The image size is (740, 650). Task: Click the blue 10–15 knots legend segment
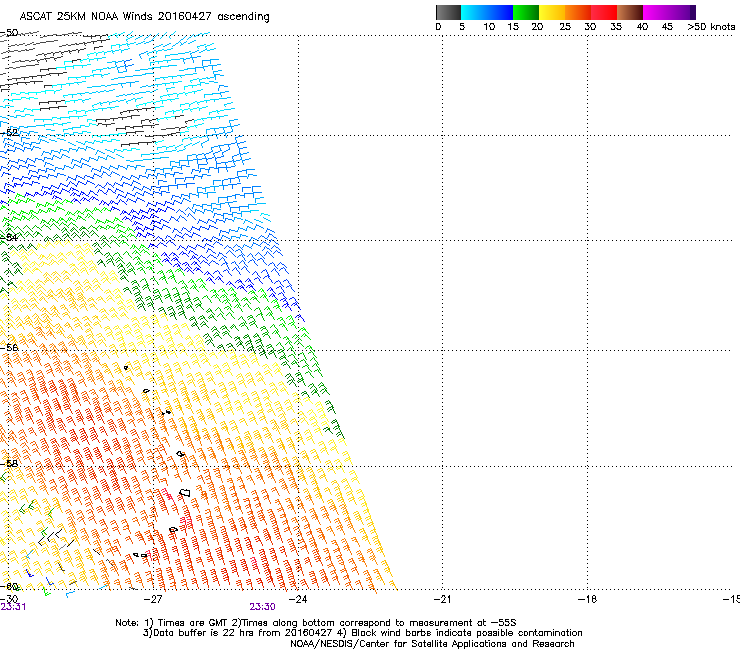[x=500, y=12]
